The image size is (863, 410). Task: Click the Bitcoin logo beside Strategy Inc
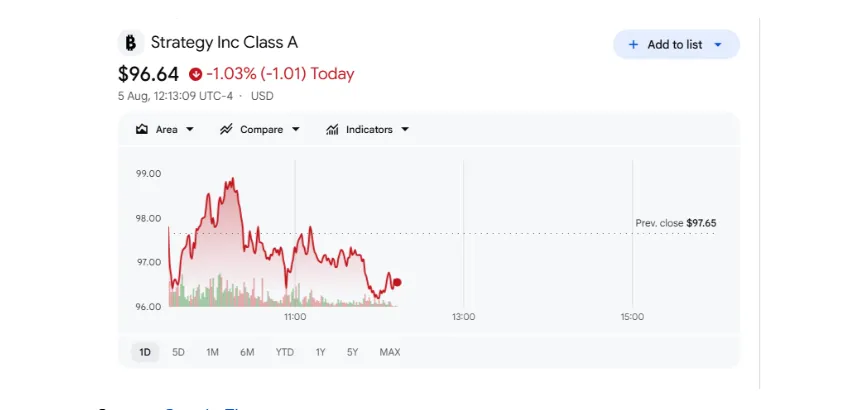(130, 43)
